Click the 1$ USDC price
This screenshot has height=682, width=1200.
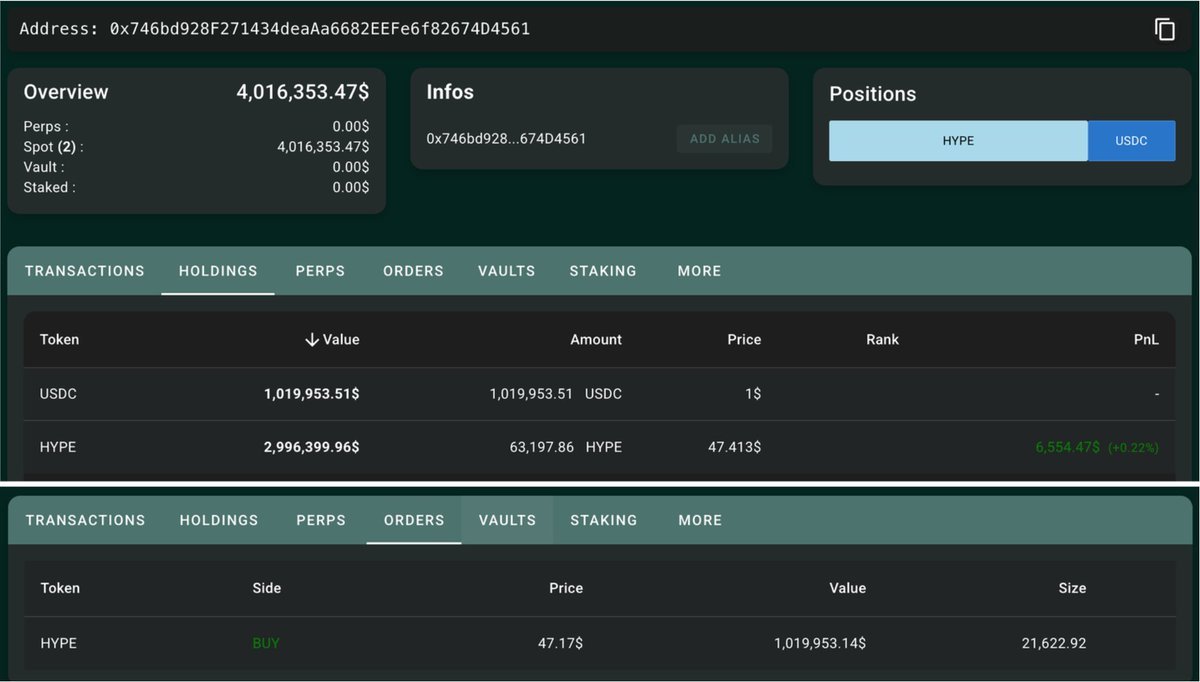[752, 394]
